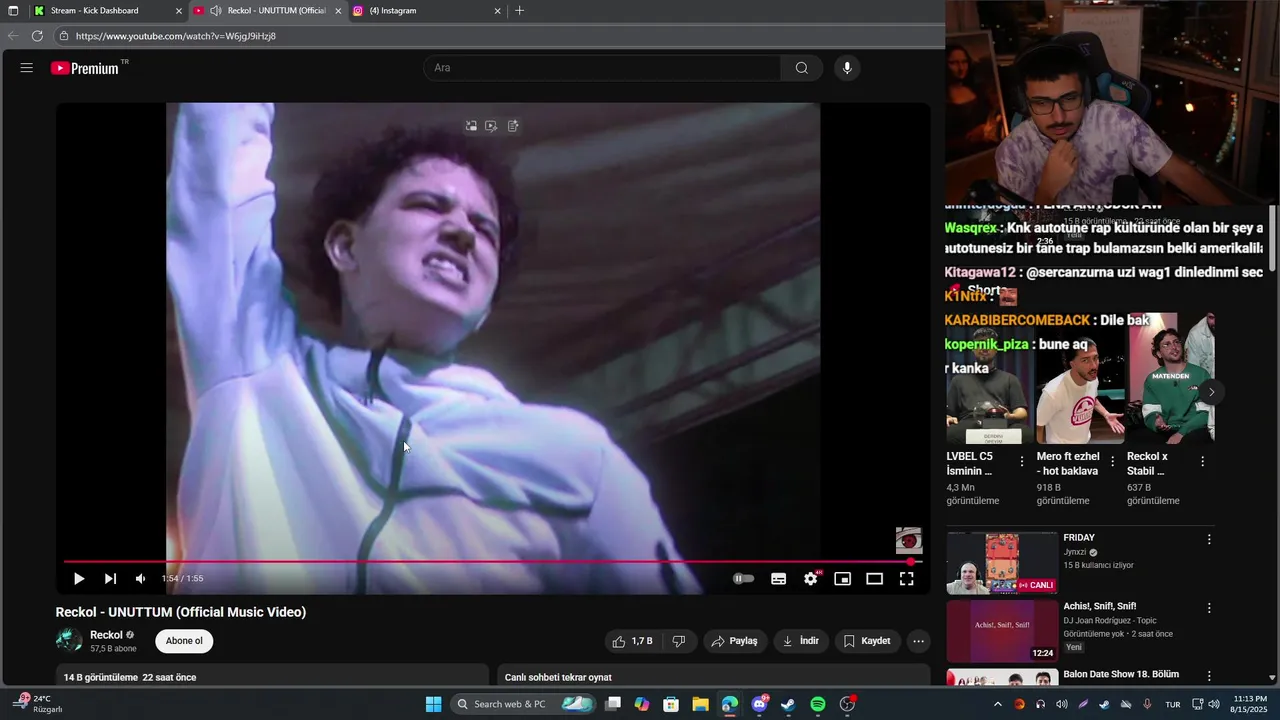Screen dimensions: 1280x720
Task: Open Windows Start menu
Action: click(x=433, y=704)
